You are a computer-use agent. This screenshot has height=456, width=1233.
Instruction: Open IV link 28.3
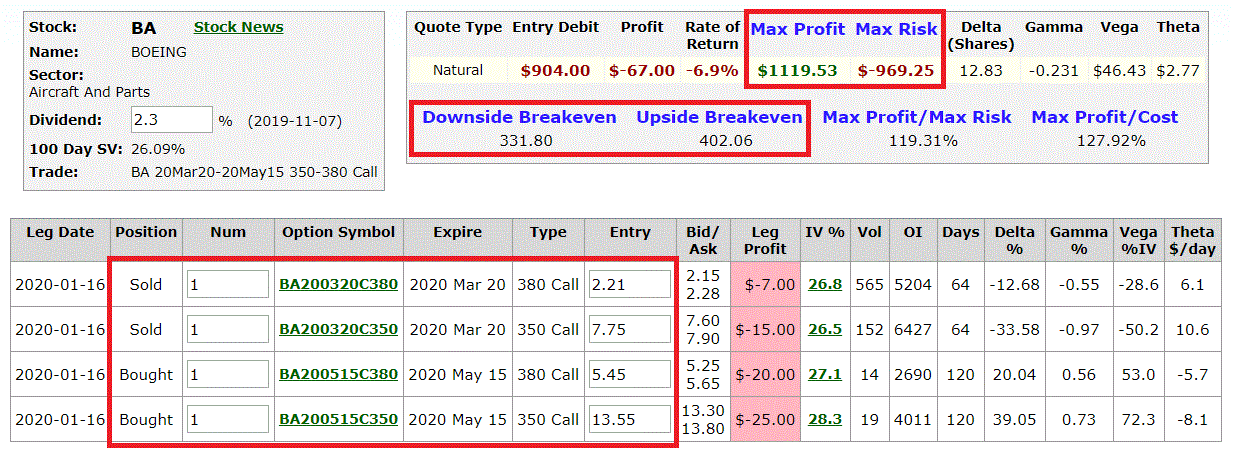pos(825,419)
